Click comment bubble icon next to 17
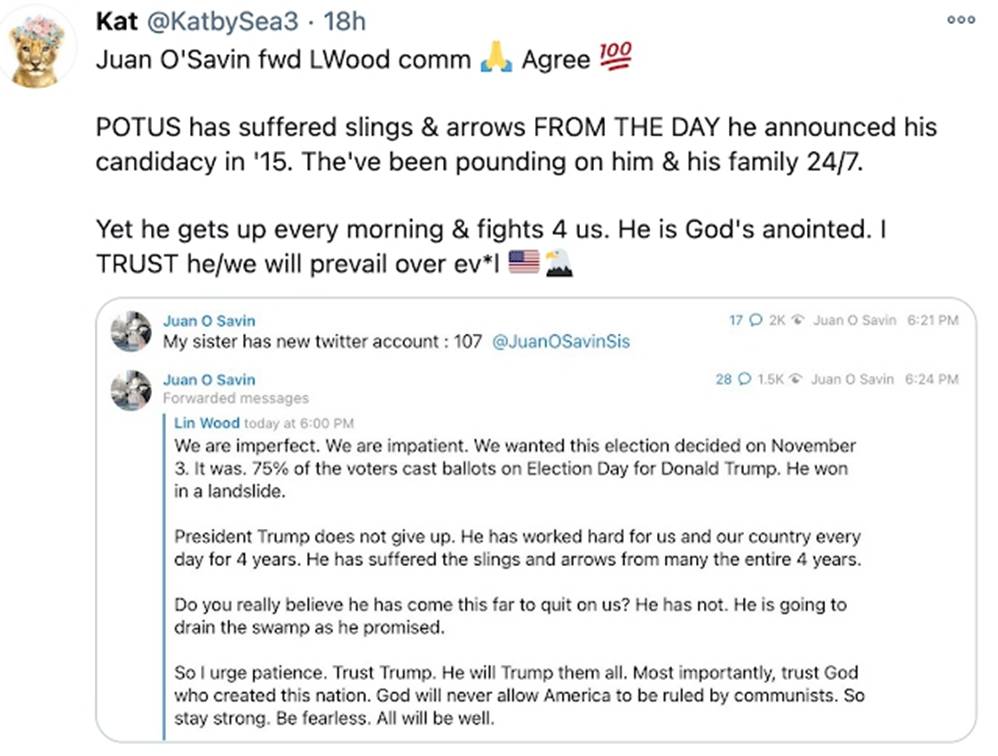 (755, 321)
